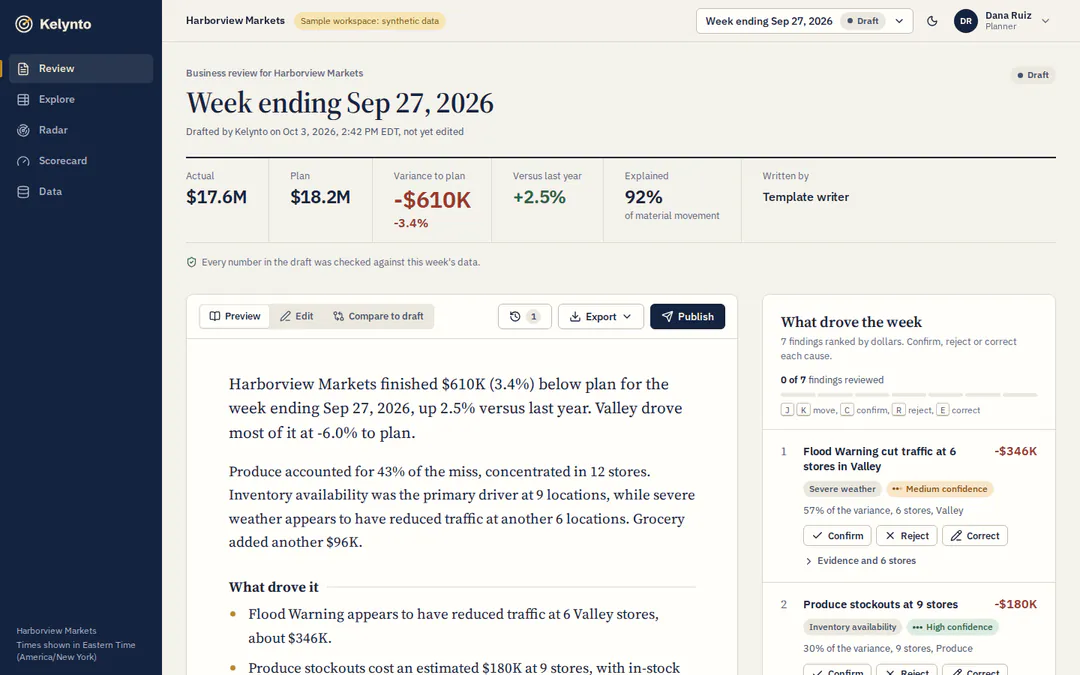Publish the review
The width and height of the screenshot is (1080, 675).
pos(687,316)
